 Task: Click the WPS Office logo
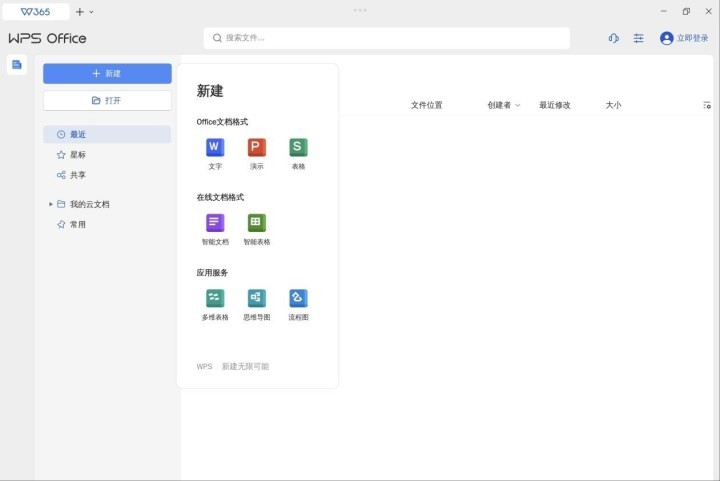47,38
